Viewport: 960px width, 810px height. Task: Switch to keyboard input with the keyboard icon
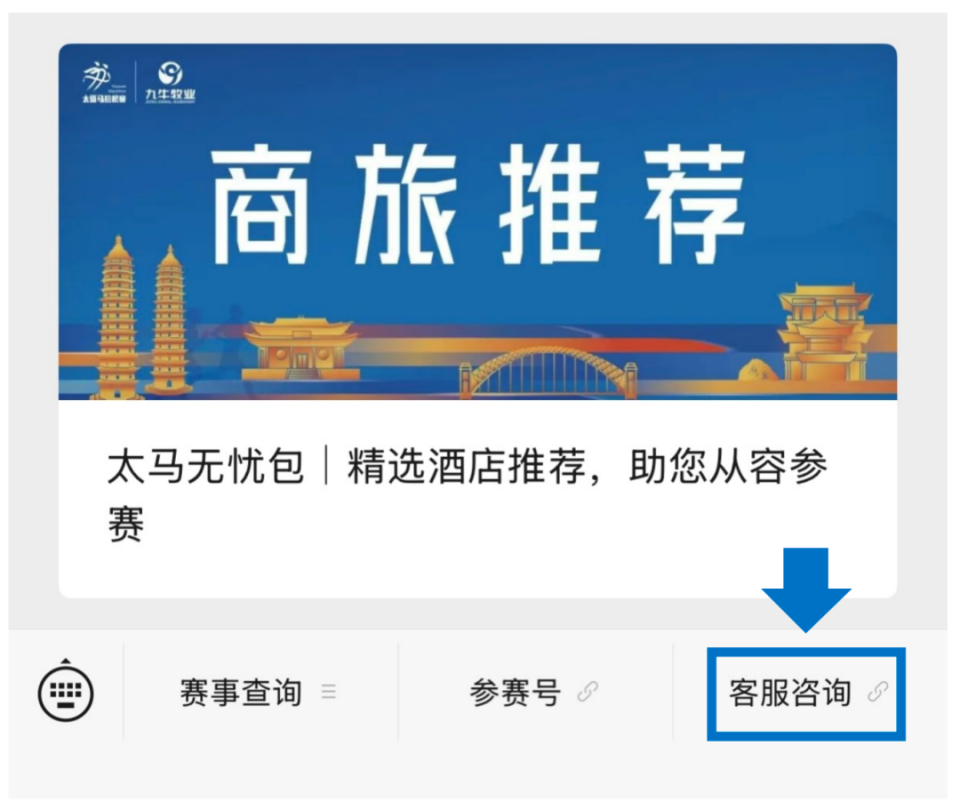(66, 694)
